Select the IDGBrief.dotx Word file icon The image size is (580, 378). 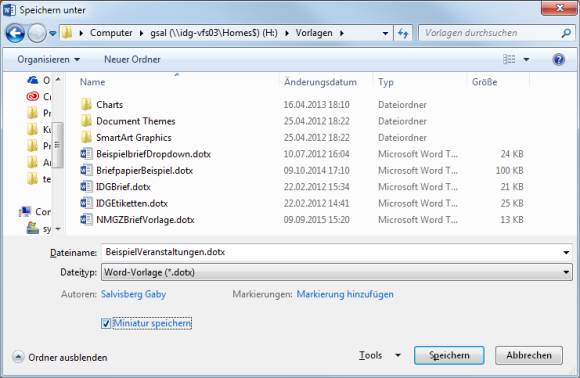[86, 187]
